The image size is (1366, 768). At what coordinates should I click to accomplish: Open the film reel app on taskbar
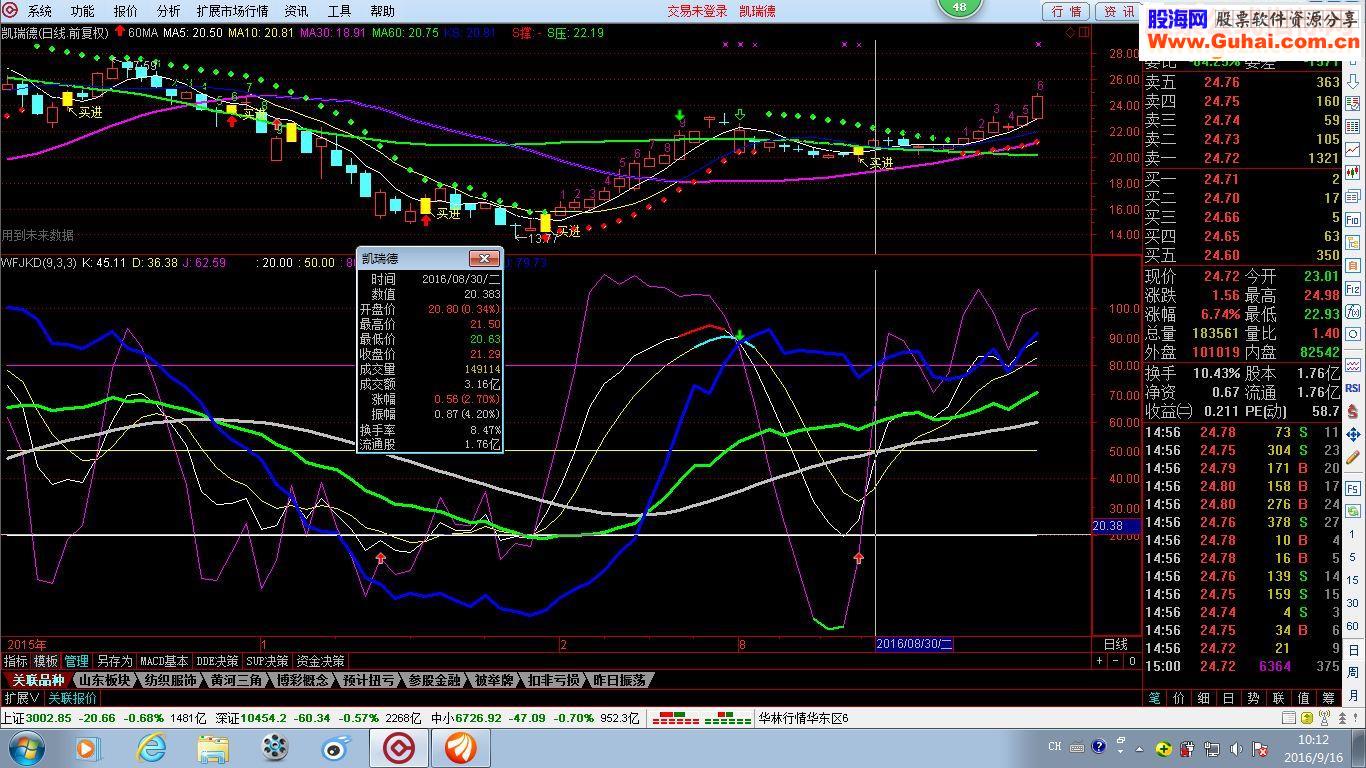[x=274, y=747]
